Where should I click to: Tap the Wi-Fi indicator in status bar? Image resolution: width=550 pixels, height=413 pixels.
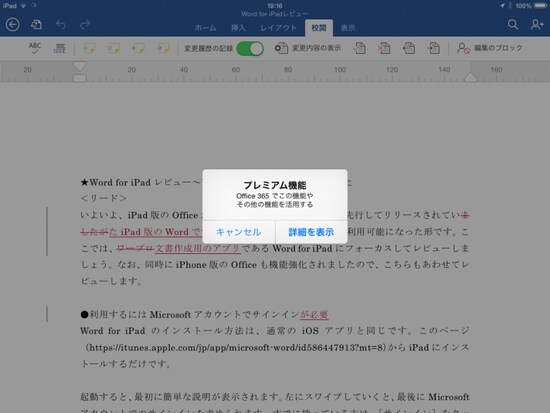23,6
